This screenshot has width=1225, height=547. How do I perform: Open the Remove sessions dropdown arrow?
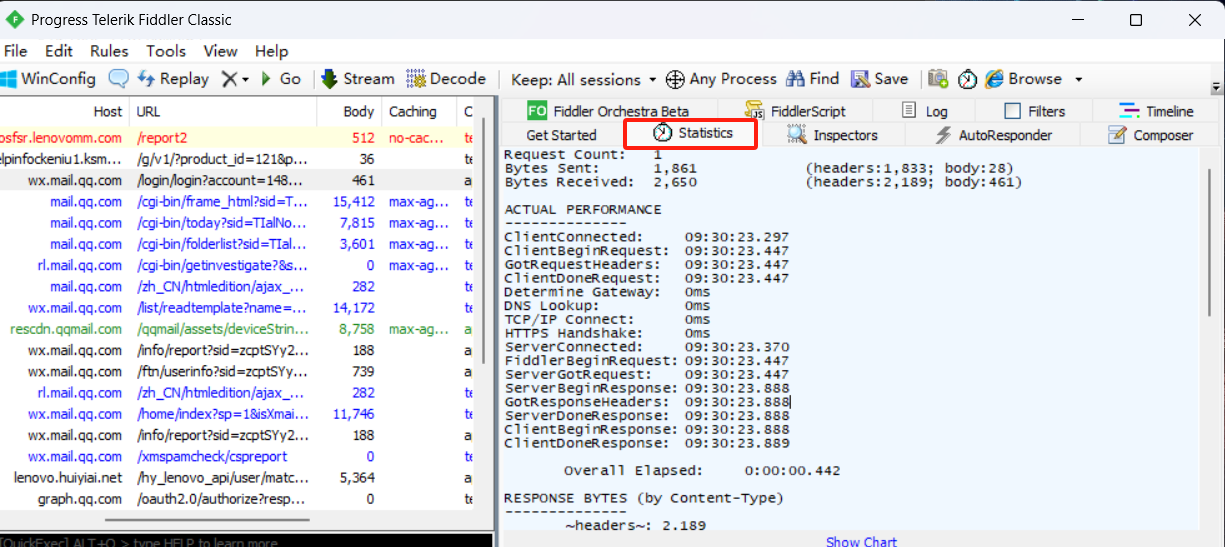pos(245,79)
